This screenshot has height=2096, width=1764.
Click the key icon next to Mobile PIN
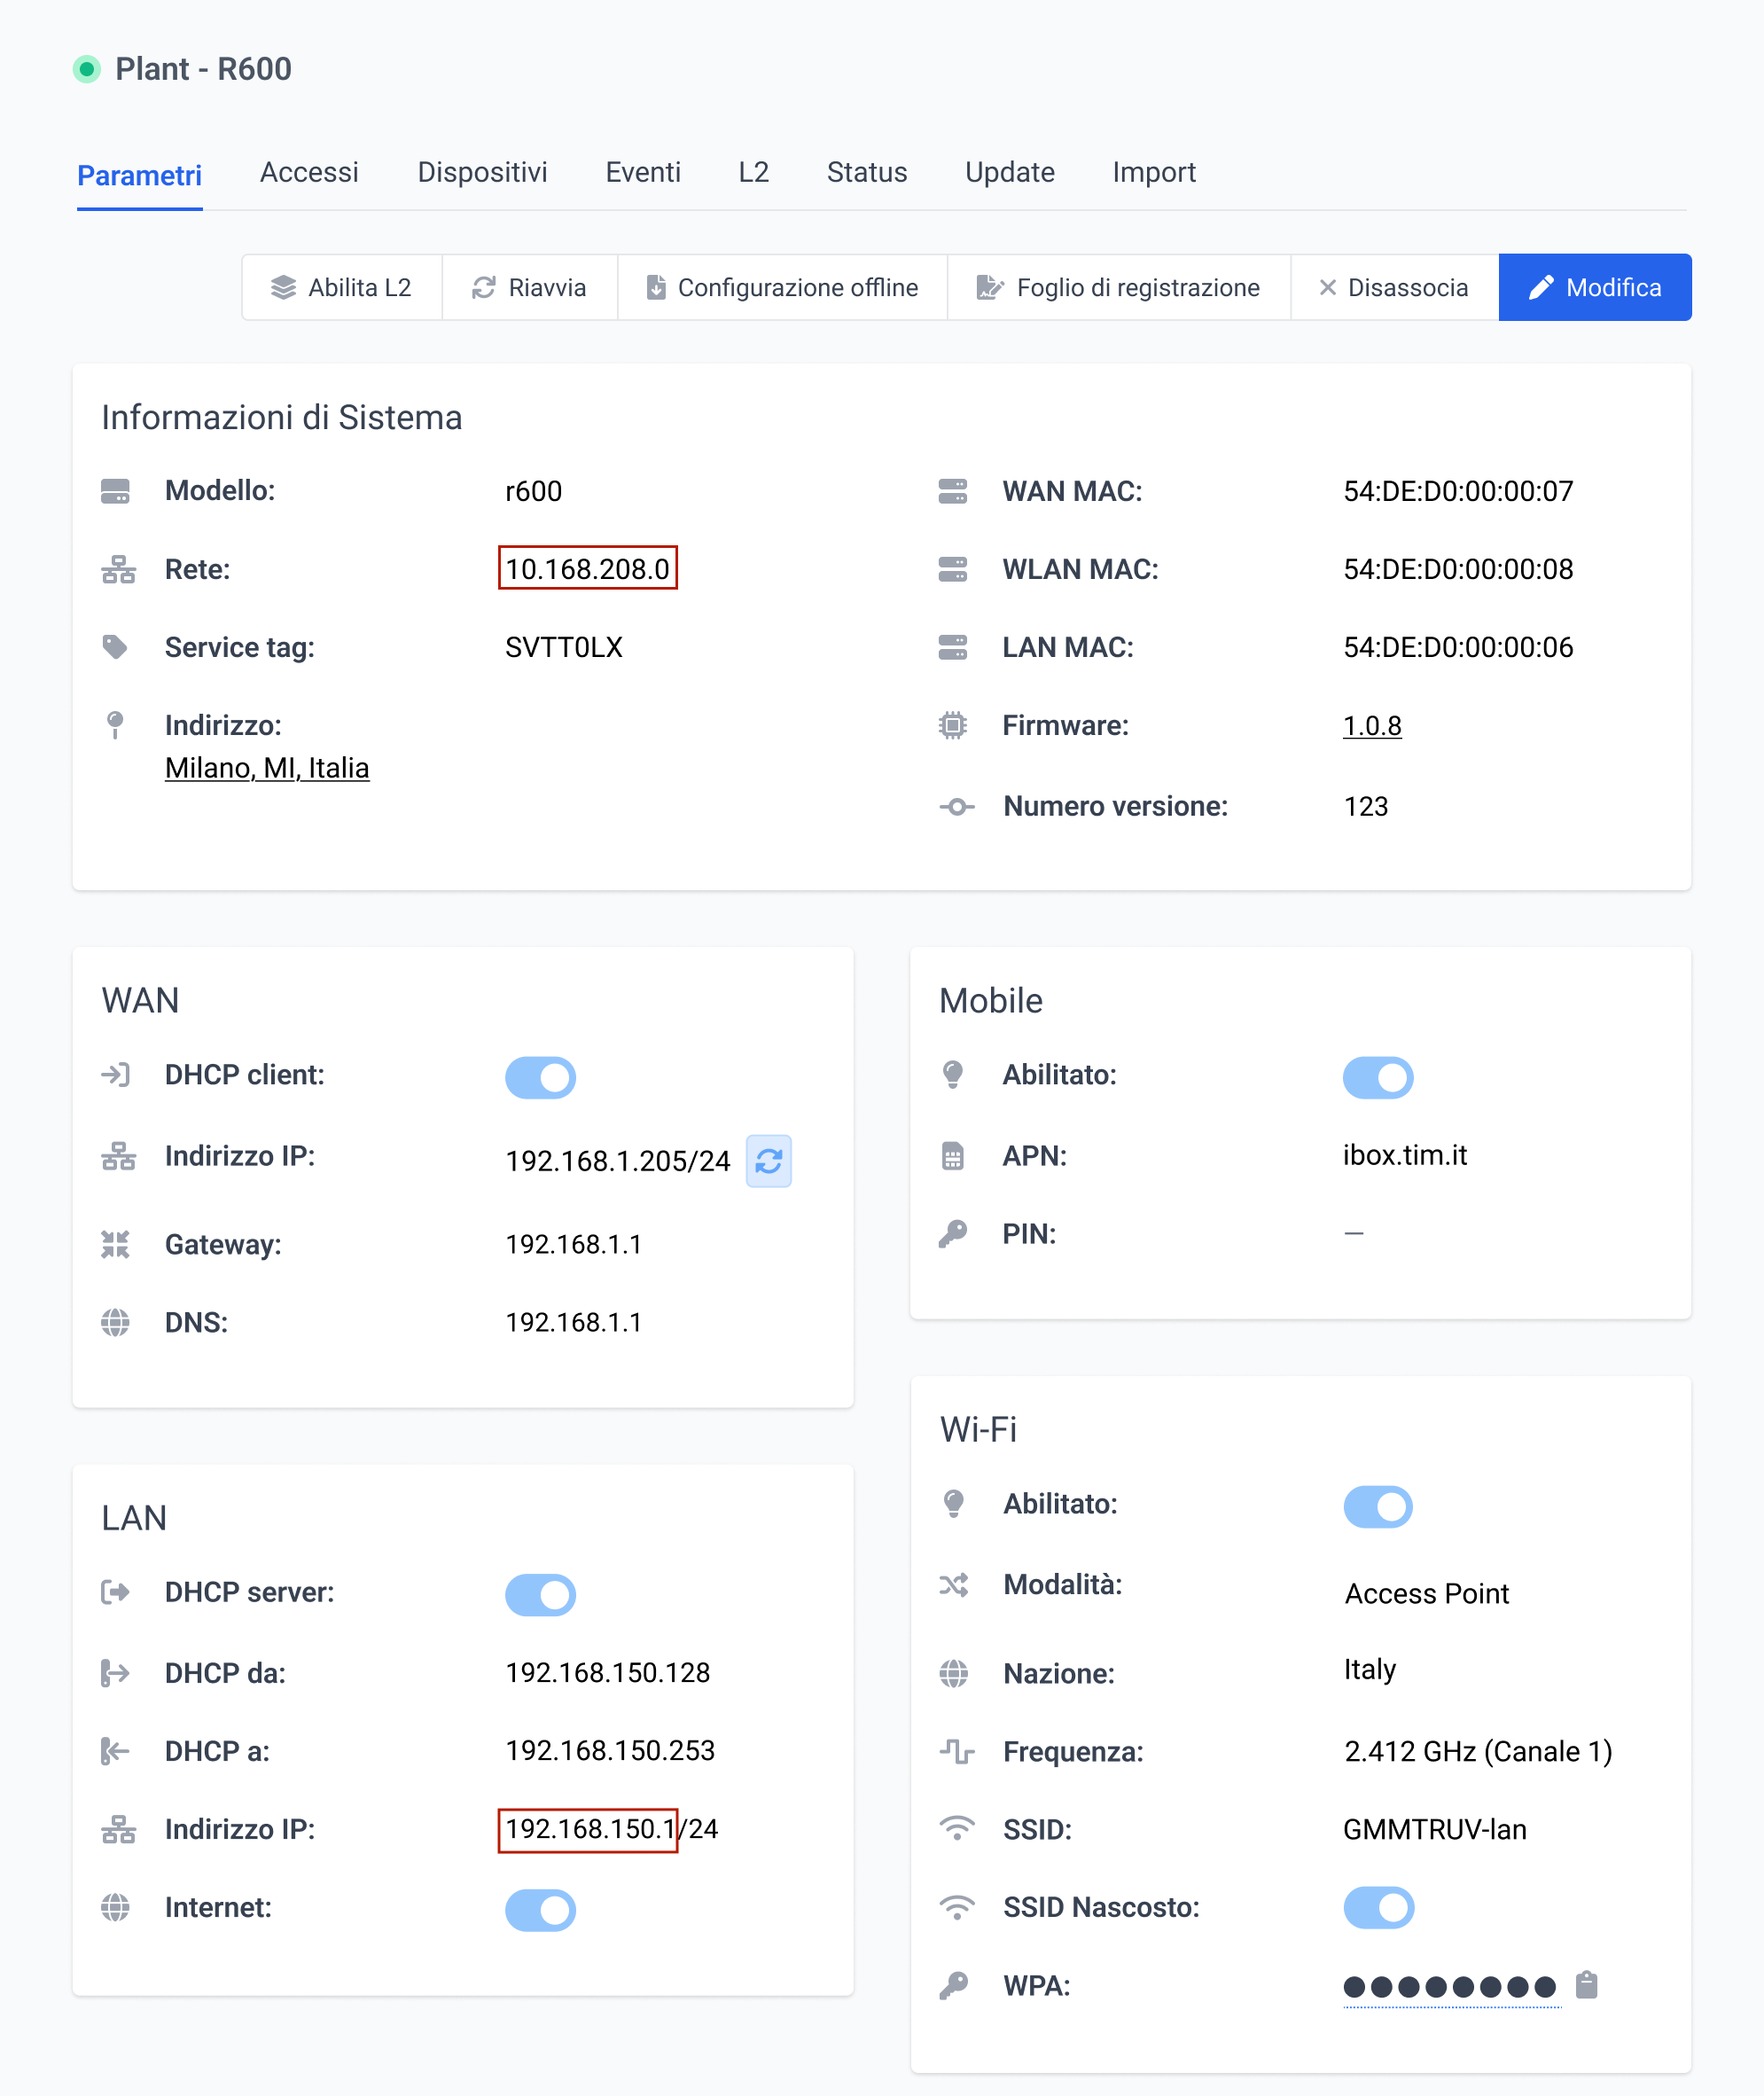click(952, 1233)
